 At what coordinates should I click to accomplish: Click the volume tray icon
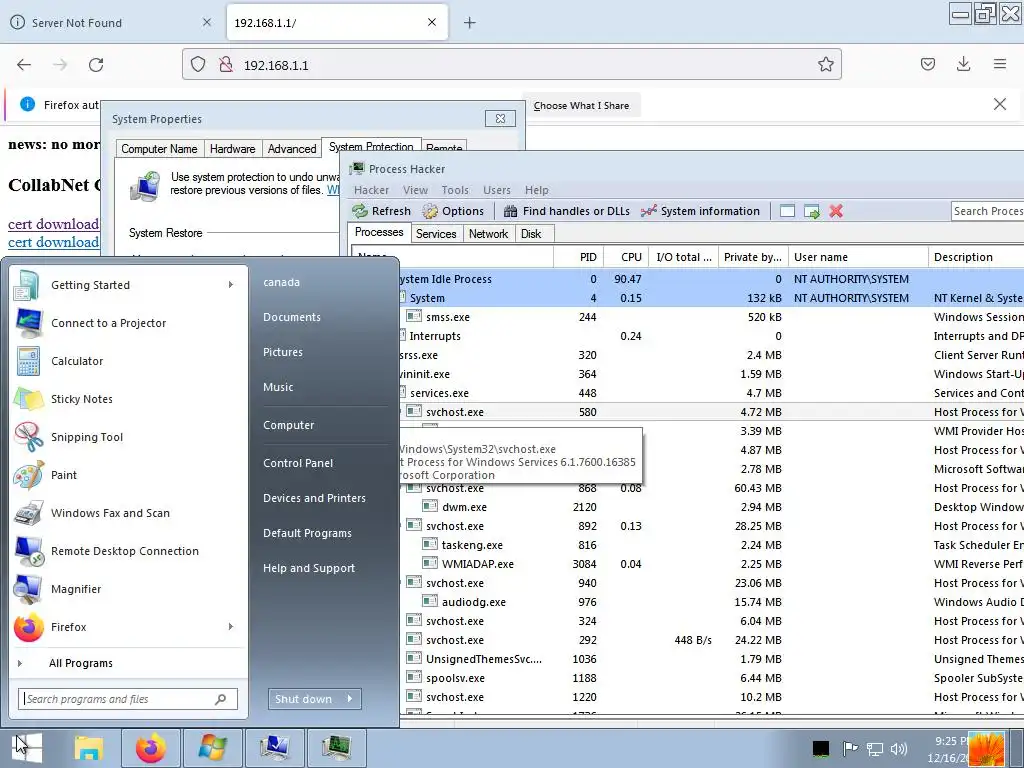899,749
